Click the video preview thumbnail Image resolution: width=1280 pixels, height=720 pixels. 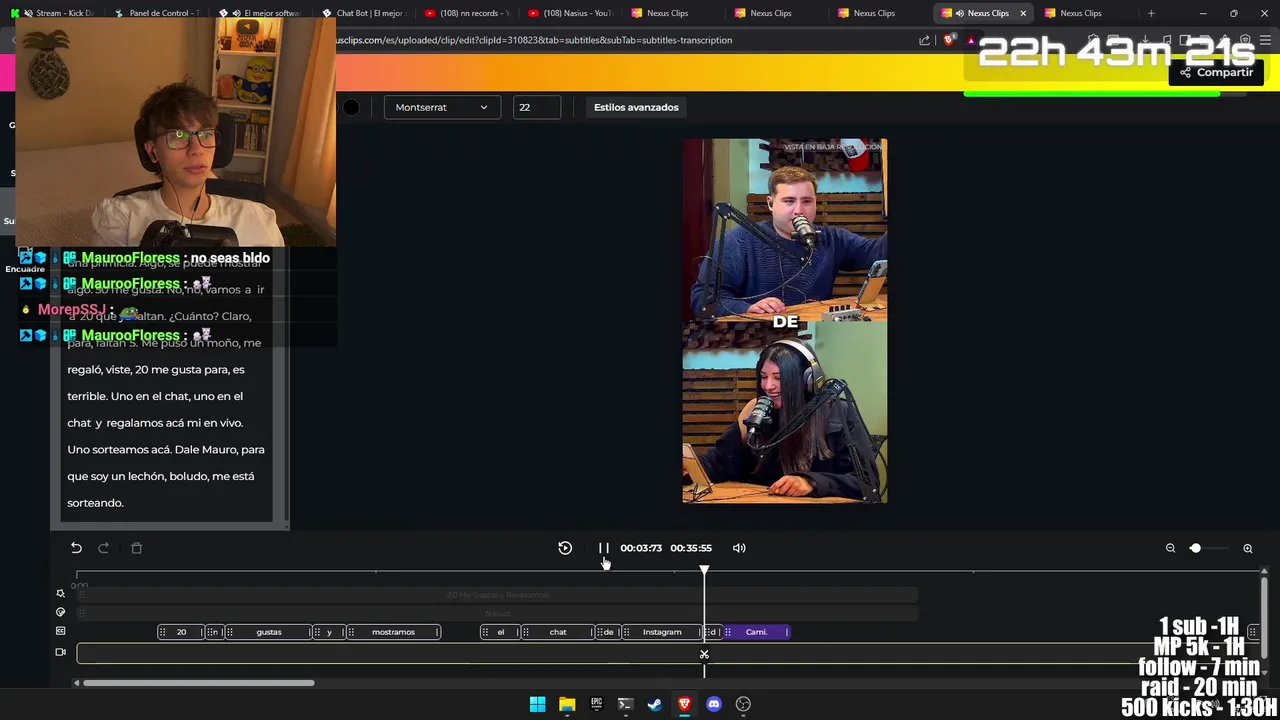pyautogui.click(x=785, y=321)
